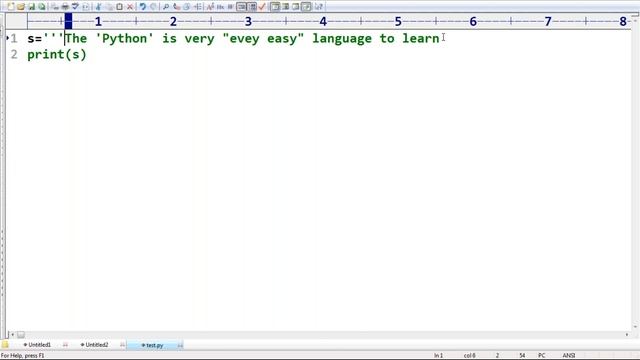Click the 'col 8' status bar entry
This screenshot has height=360, width=640.
point(469,356)
